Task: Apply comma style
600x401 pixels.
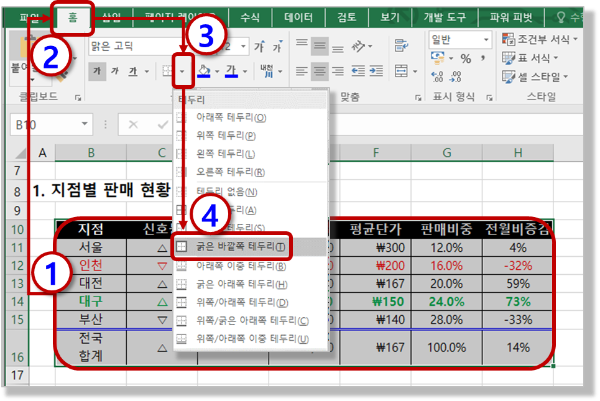Action: (x=484, y=59)
